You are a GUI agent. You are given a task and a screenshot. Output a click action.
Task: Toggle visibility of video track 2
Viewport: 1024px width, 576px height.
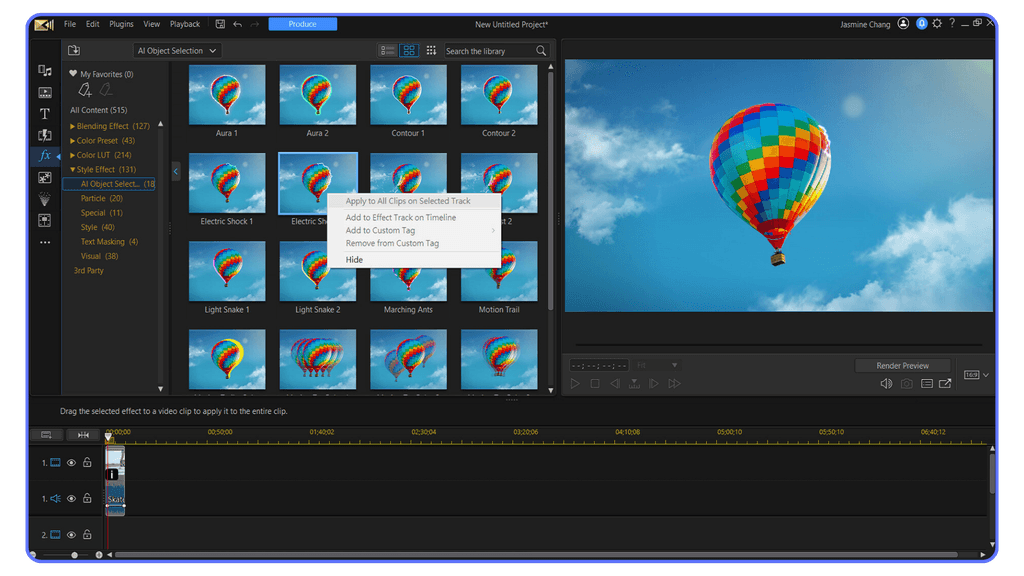click(69, 534)
